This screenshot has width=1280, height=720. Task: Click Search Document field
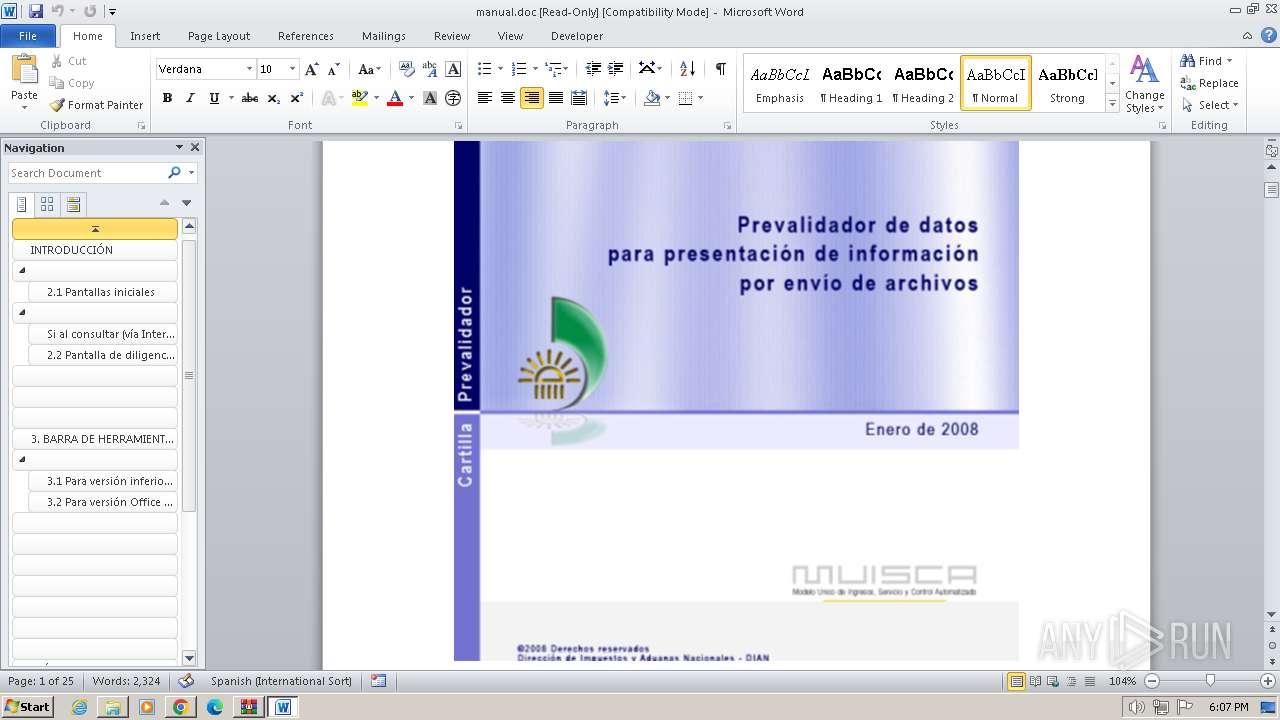pyautogui.click(x=88, y=173)
